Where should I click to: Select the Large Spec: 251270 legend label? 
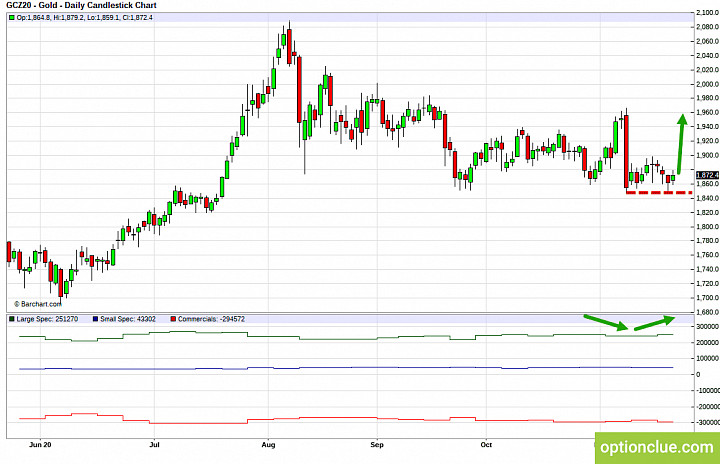coord(47,319)
